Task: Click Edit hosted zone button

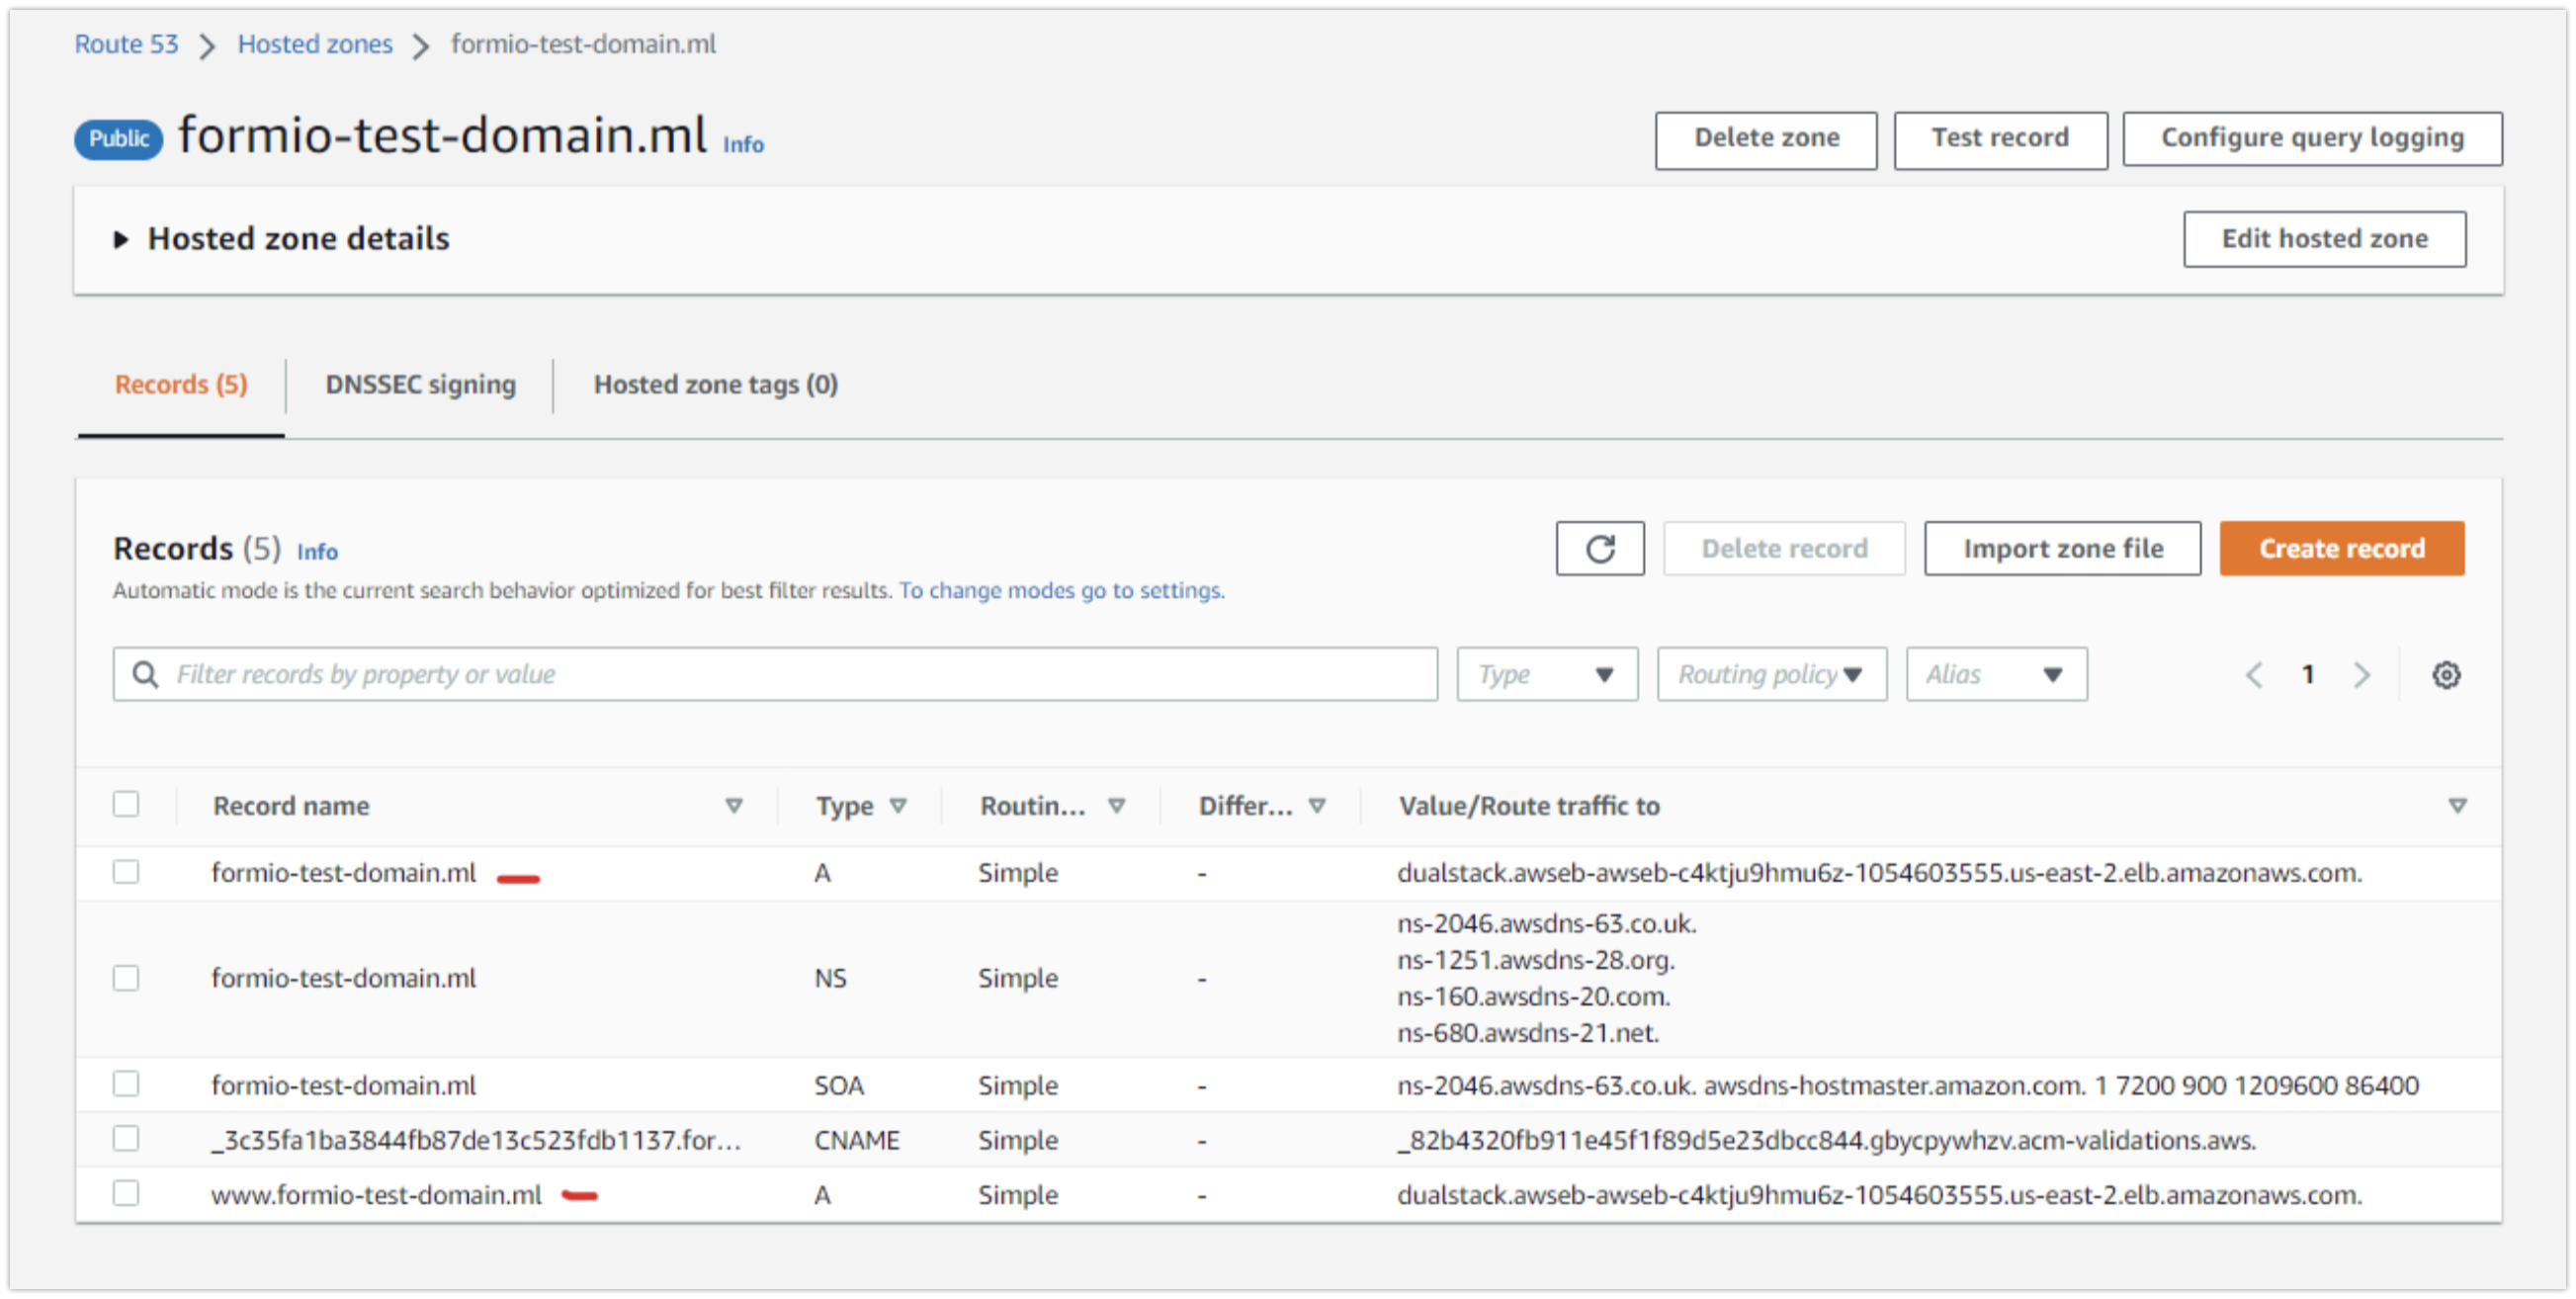Action: pos(2324,239)
